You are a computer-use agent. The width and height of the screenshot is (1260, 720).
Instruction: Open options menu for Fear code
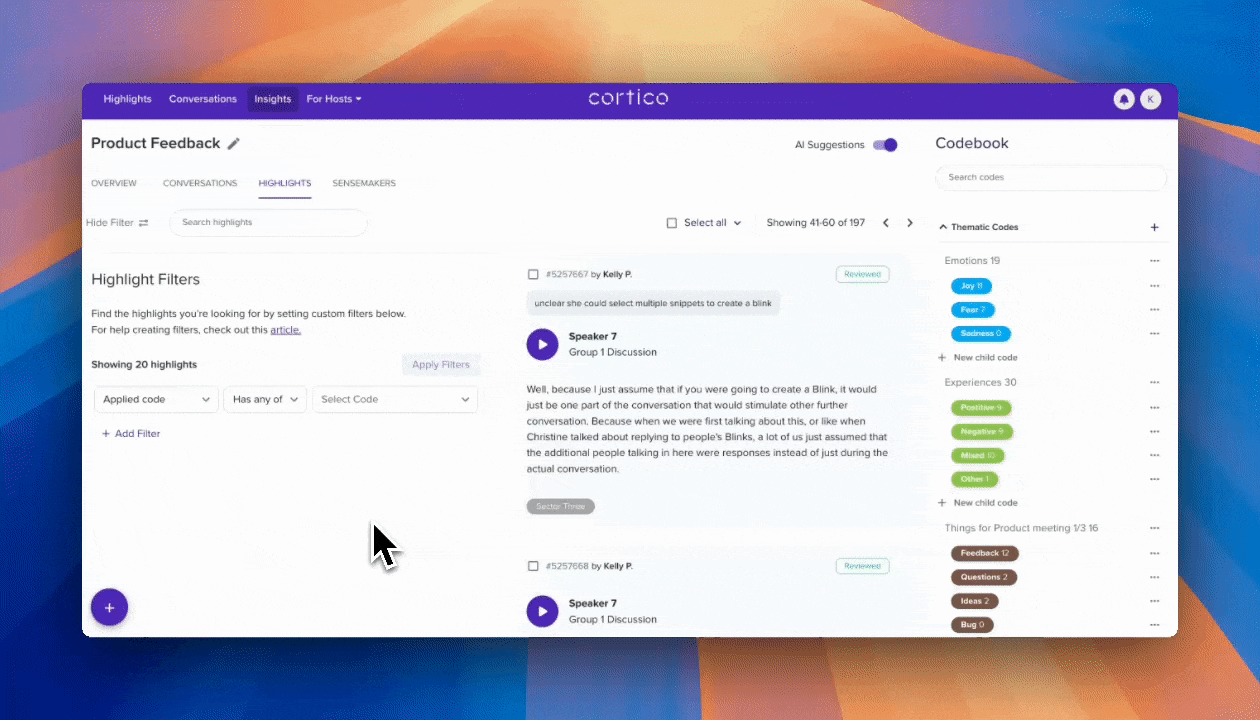coord(1154,310)
